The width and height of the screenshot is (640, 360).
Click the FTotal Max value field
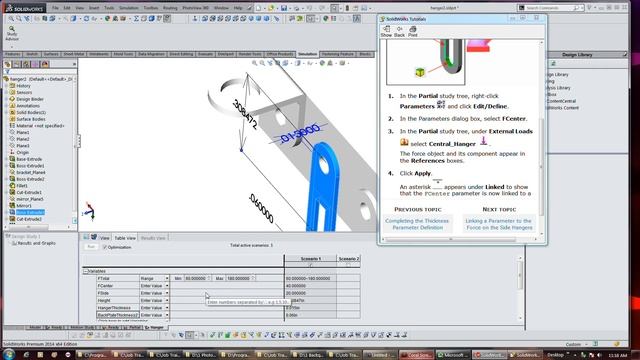240,278
